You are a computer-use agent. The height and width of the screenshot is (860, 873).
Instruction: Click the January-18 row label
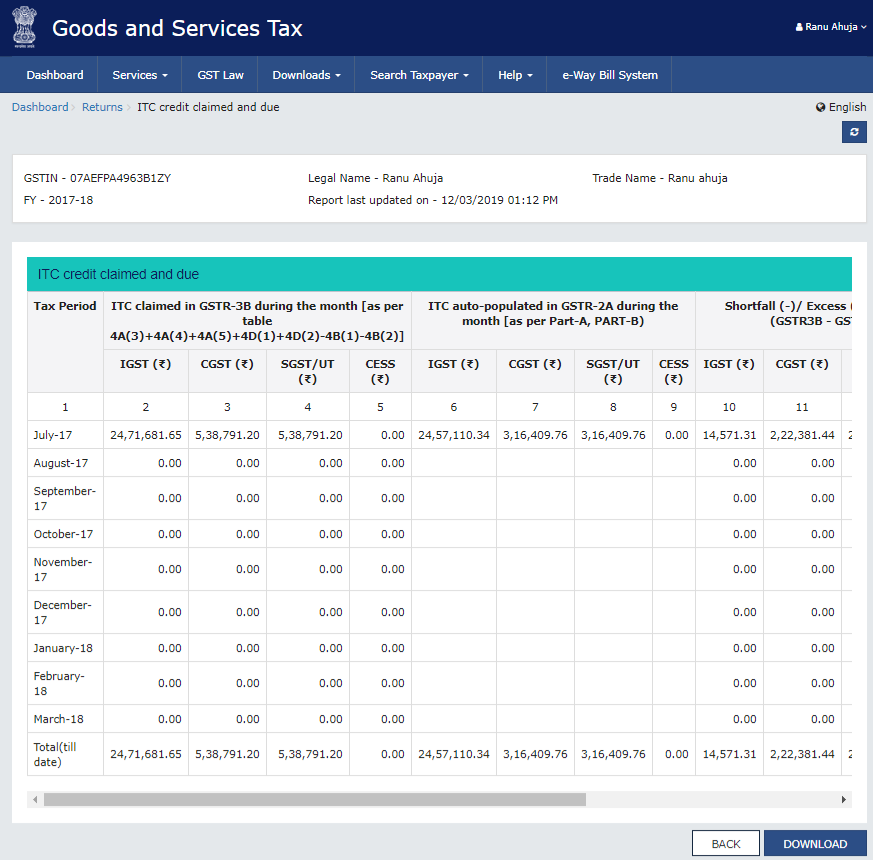click(63, 648)
